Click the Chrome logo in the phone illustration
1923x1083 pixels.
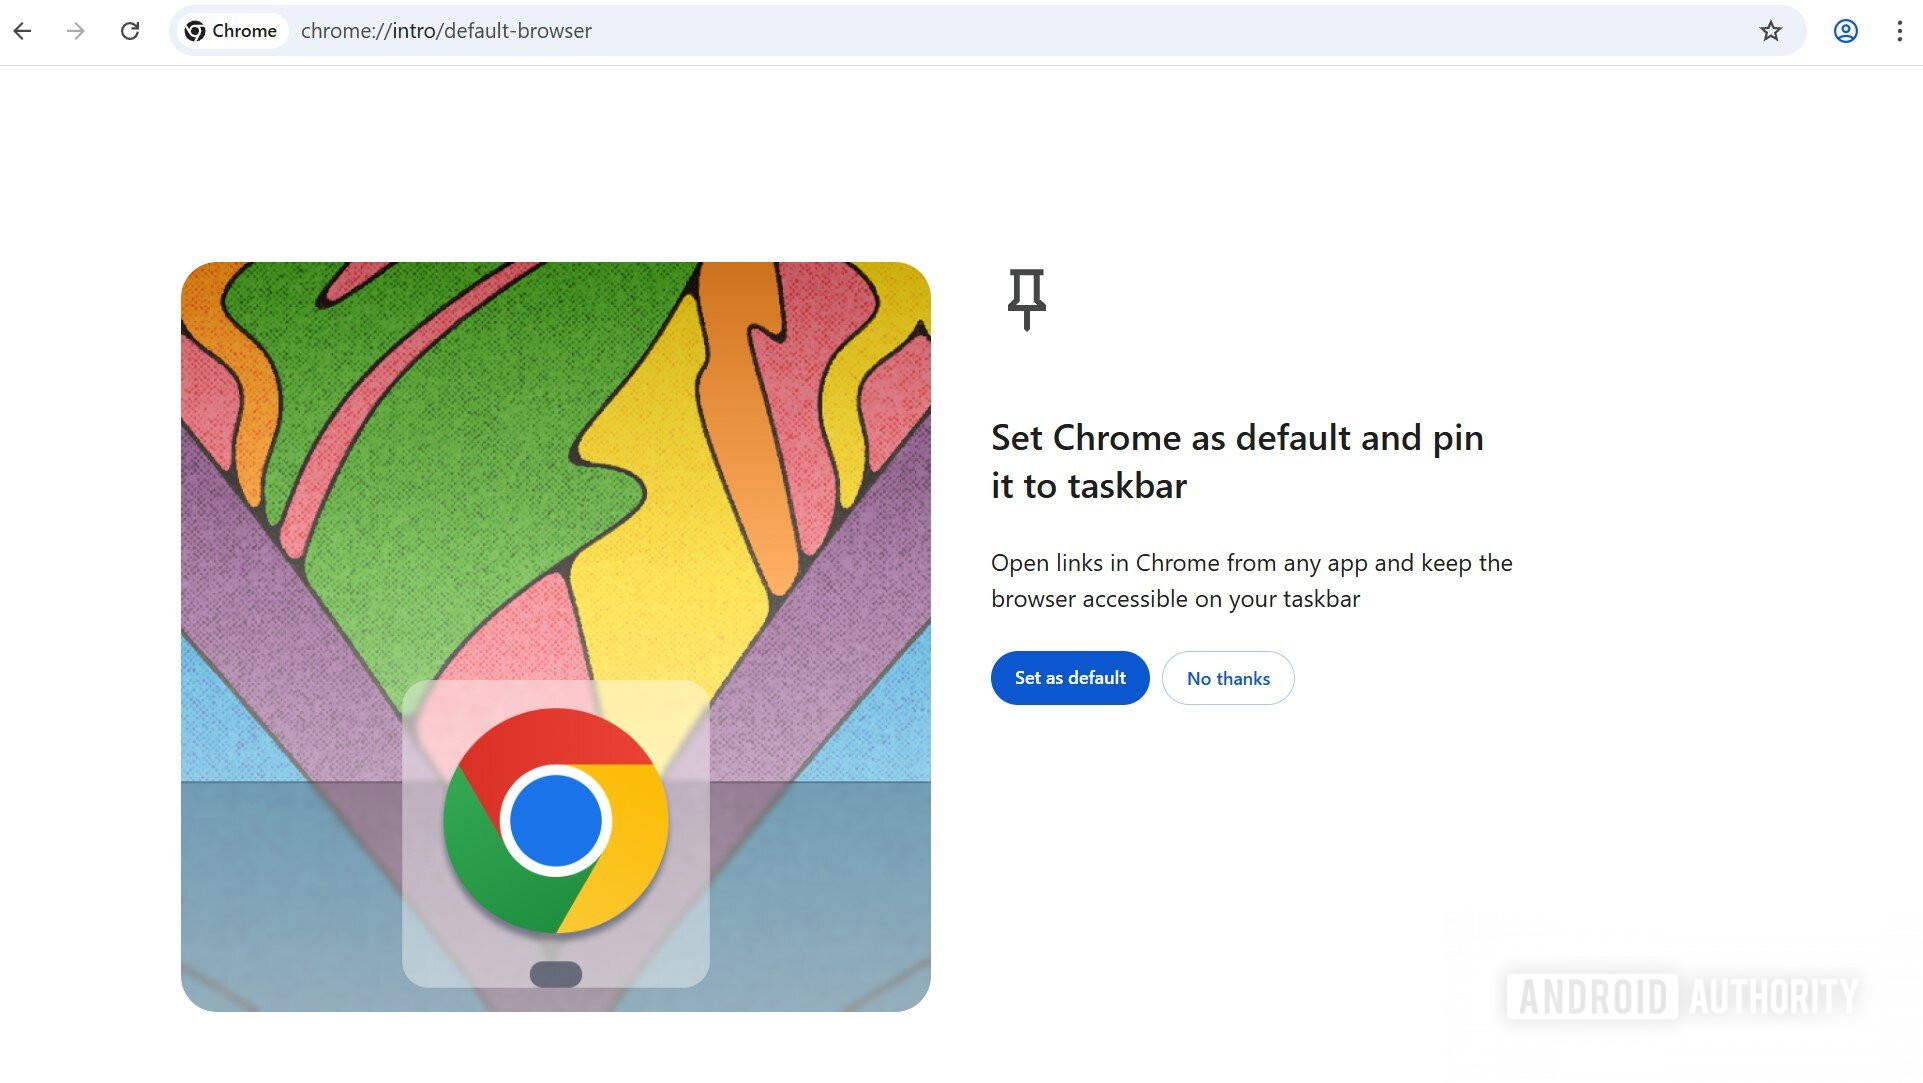pos(557,820)
